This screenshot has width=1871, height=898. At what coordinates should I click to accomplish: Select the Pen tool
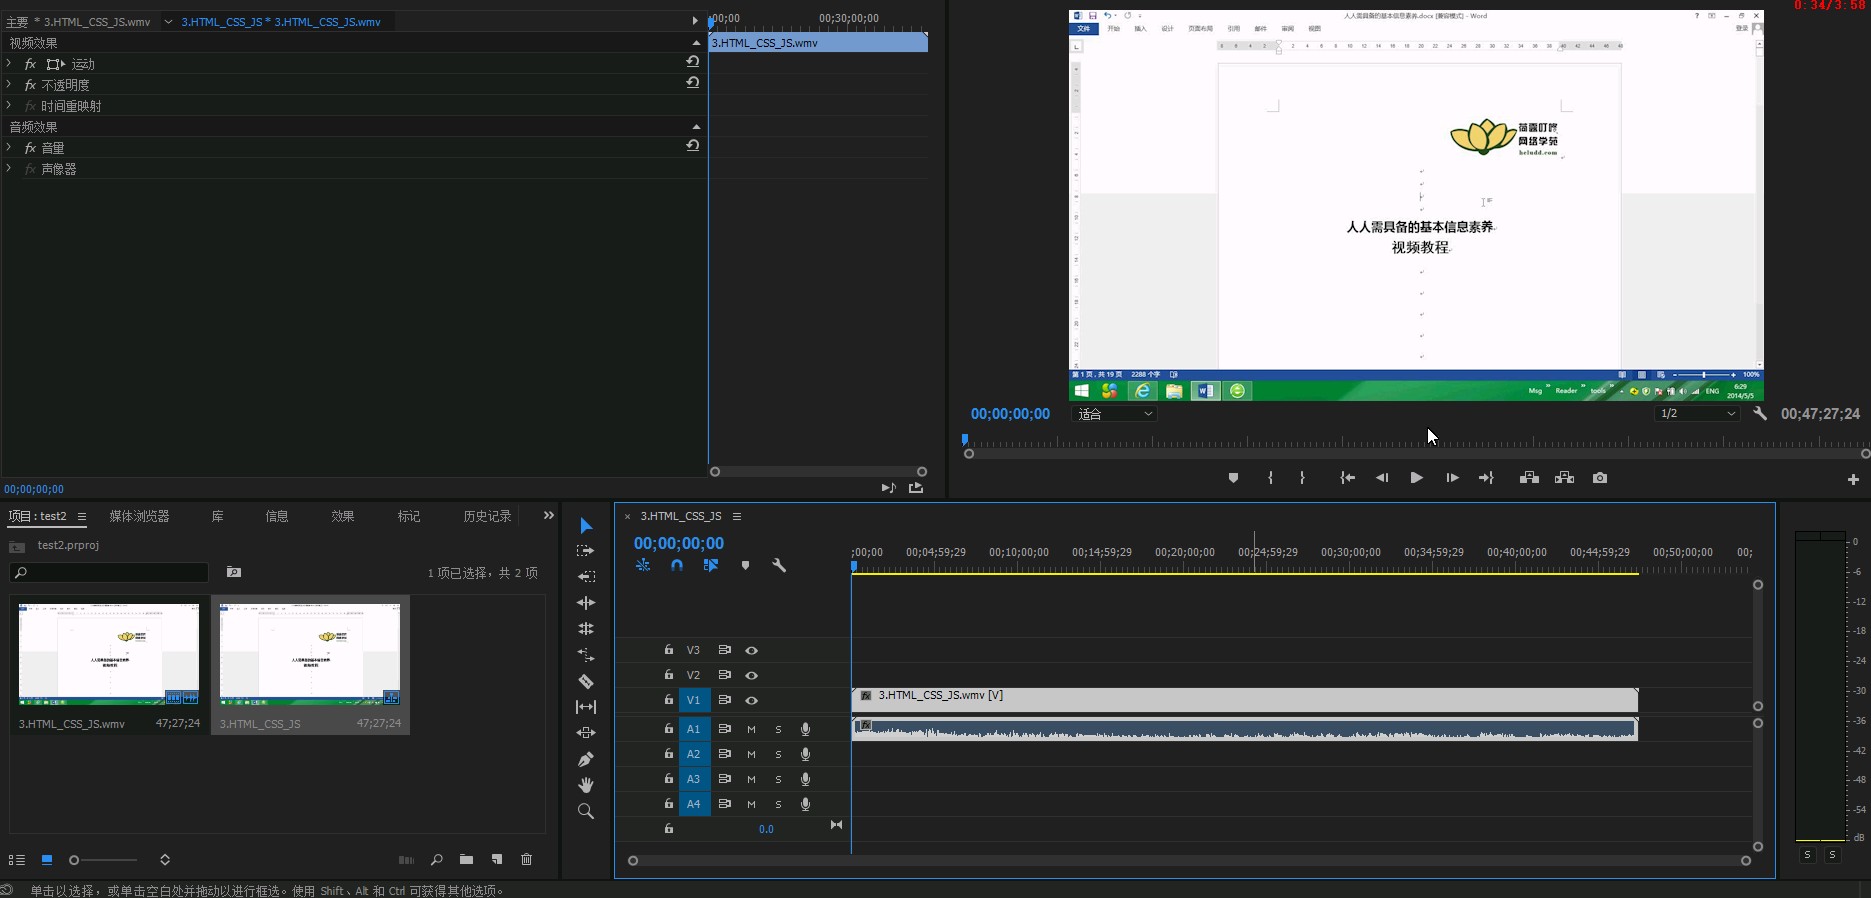click(x=586, y=759)
